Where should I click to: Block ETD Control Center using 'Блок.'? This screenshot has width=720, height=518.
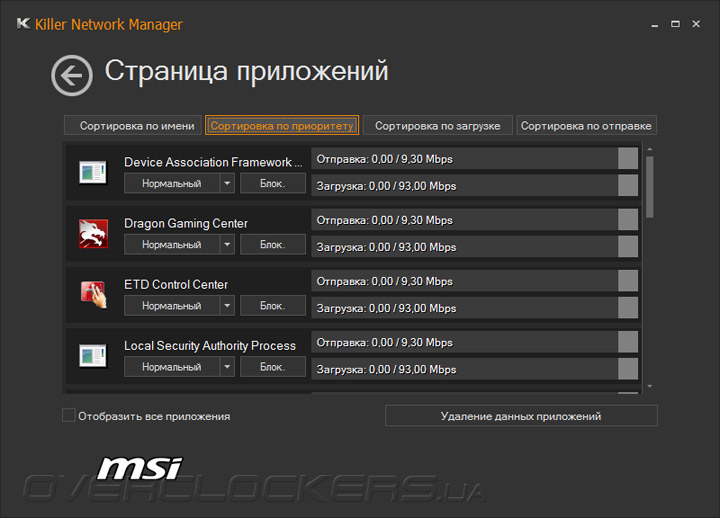coord(273,305)
